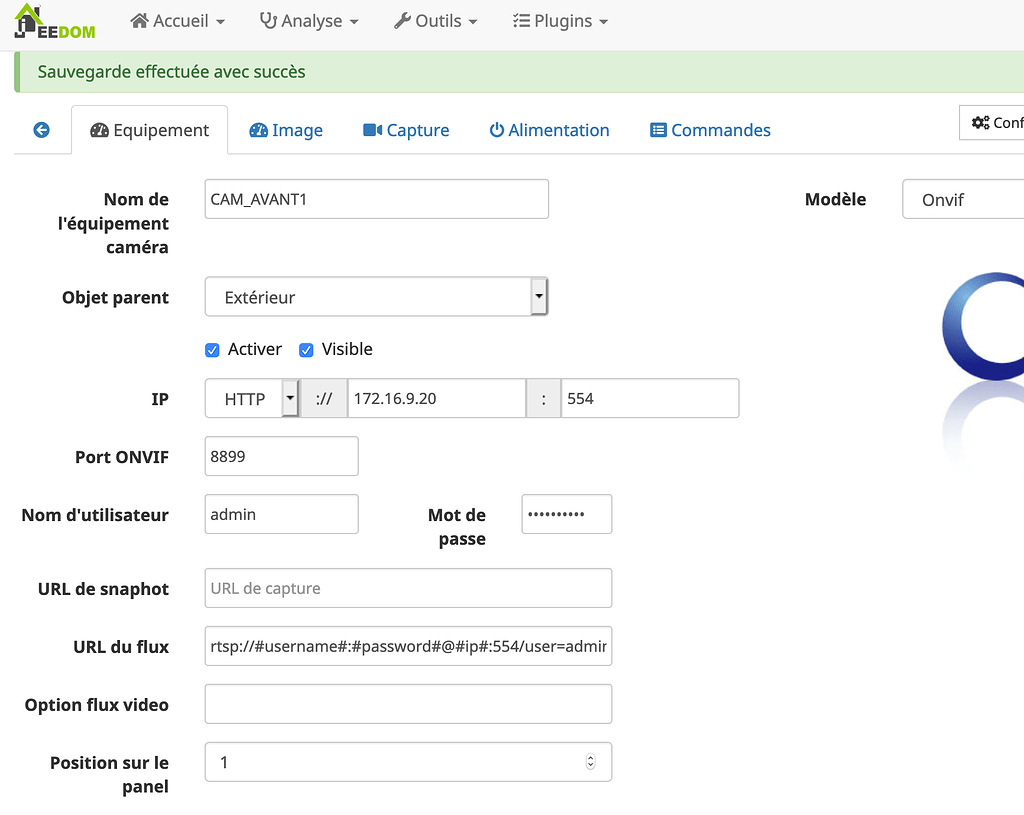The height and width of the screenshot is (815, 1024).
Task: Click the Jeedom logo
Action: point(55,22)
